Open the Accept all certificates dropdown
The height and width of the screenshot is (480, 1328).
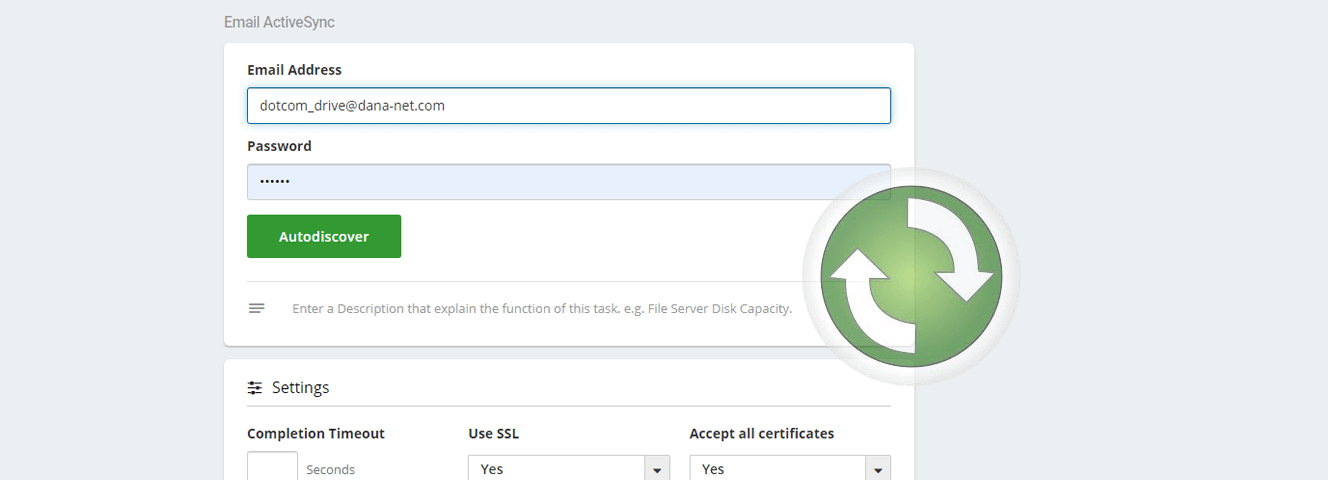(790, 468)
